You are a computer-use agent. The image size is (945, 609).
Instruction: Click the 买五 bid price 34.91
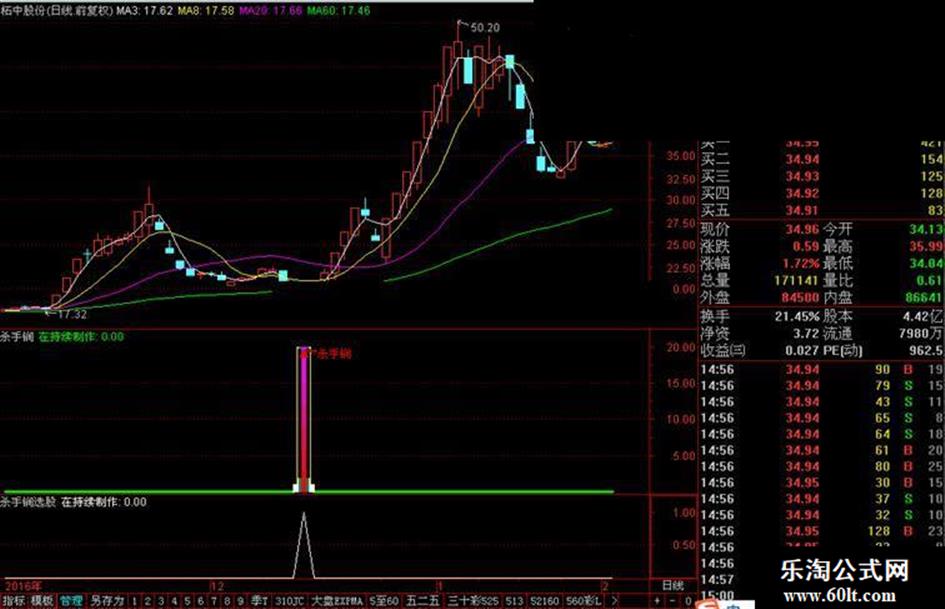point(802,210)
